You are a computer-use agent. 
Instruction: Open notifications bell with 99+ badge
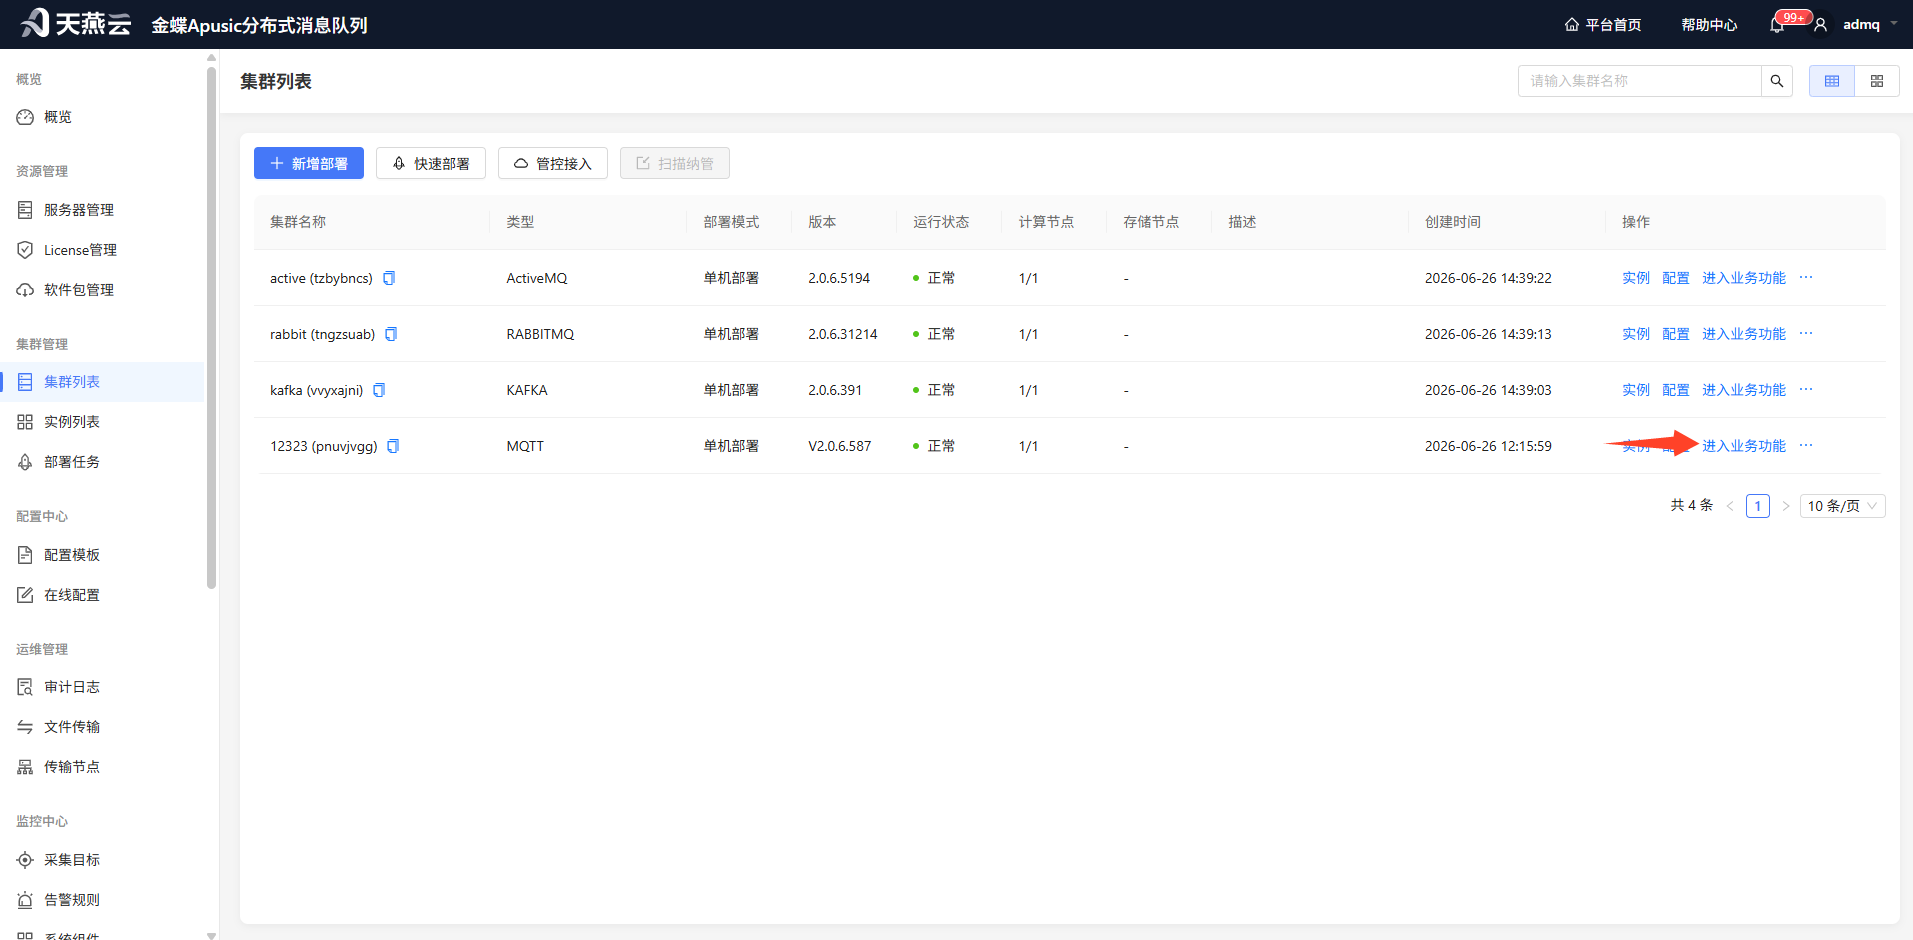click(1777, 25)
